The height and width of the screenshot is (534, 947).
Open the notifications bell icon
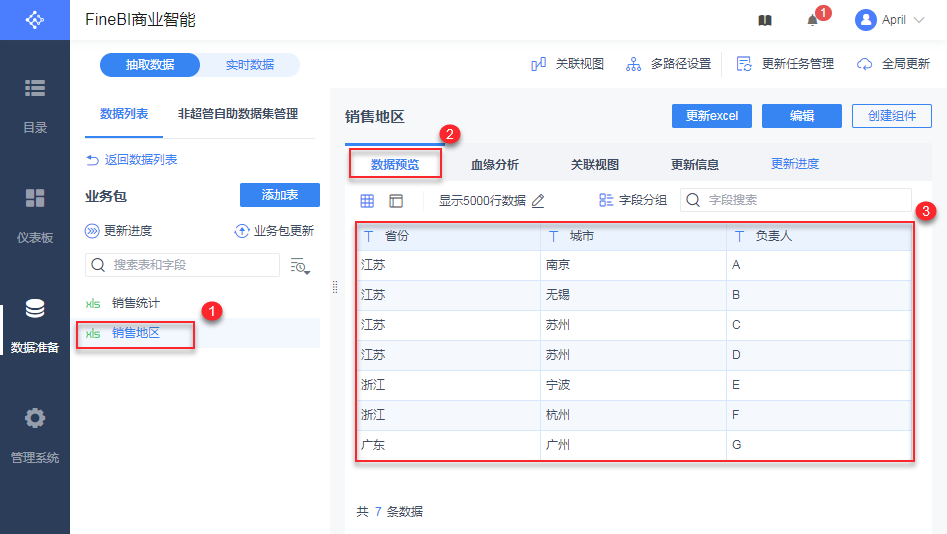point(813,20)
